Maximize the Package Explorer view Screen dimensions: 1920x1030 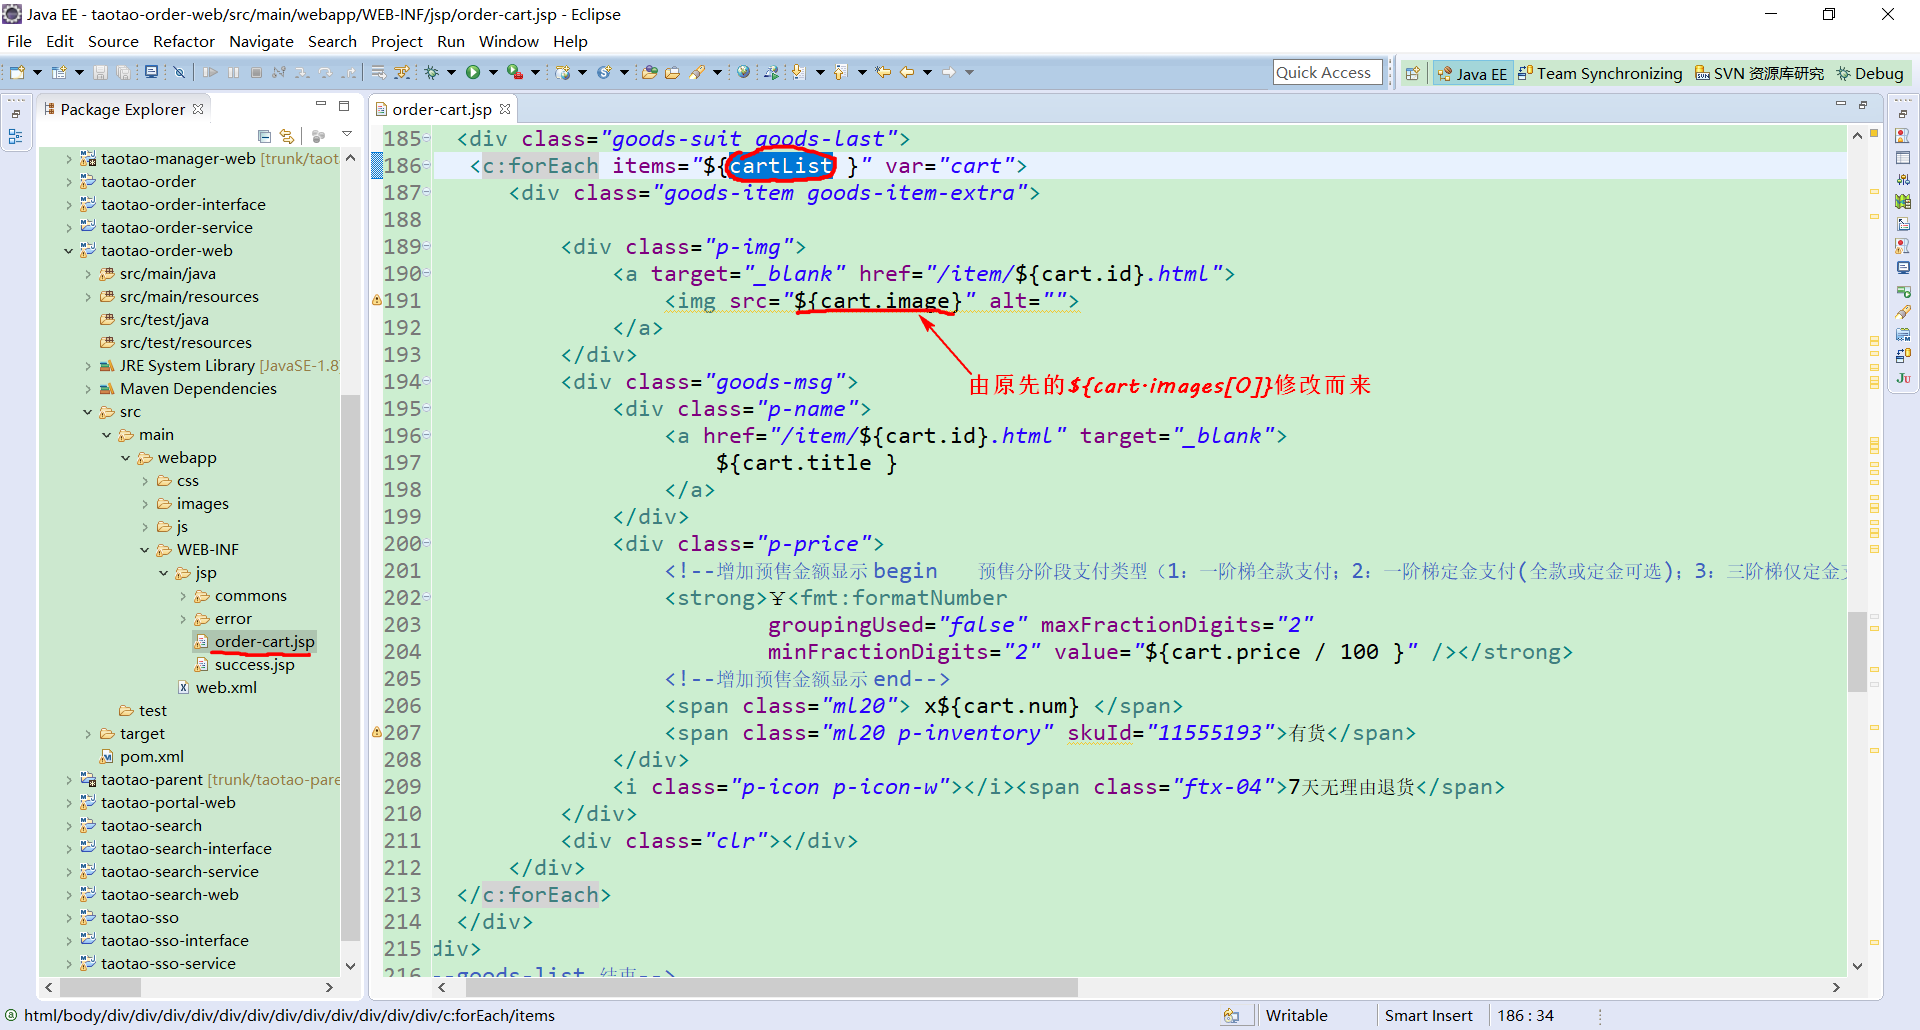point(344,106)
